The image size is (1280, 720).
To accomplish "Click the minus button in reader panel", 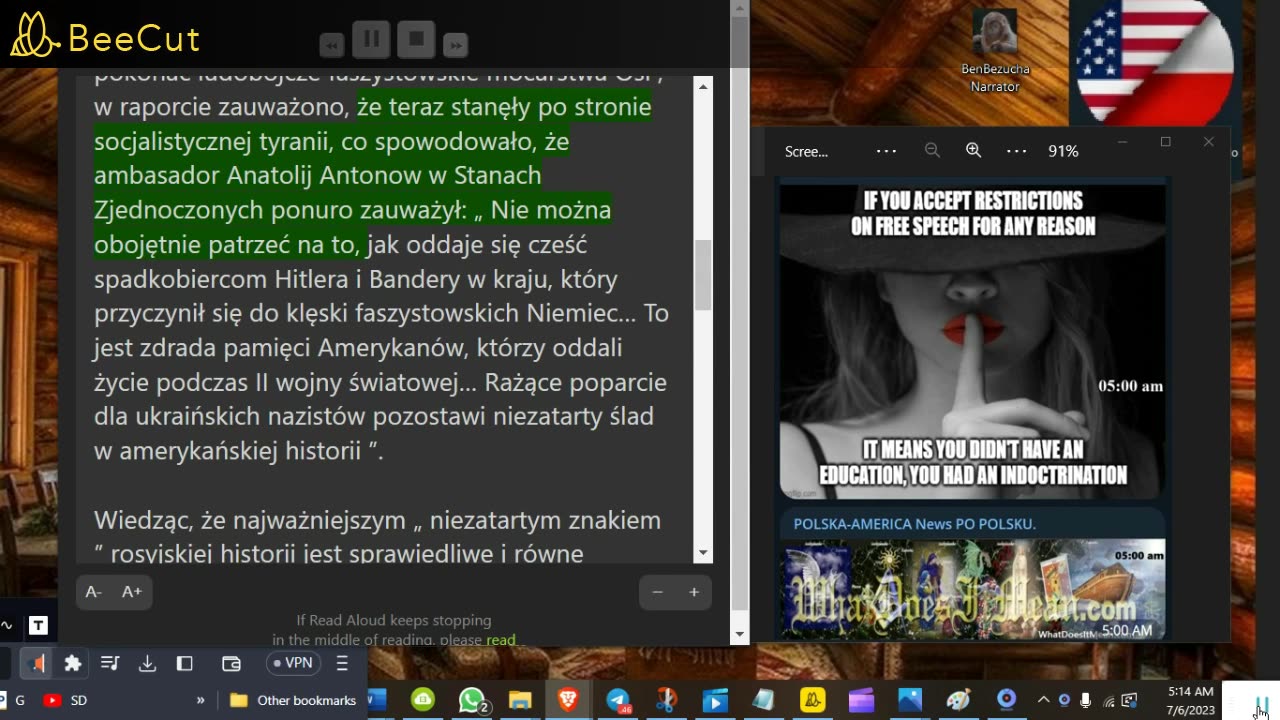I will [657, 592].
